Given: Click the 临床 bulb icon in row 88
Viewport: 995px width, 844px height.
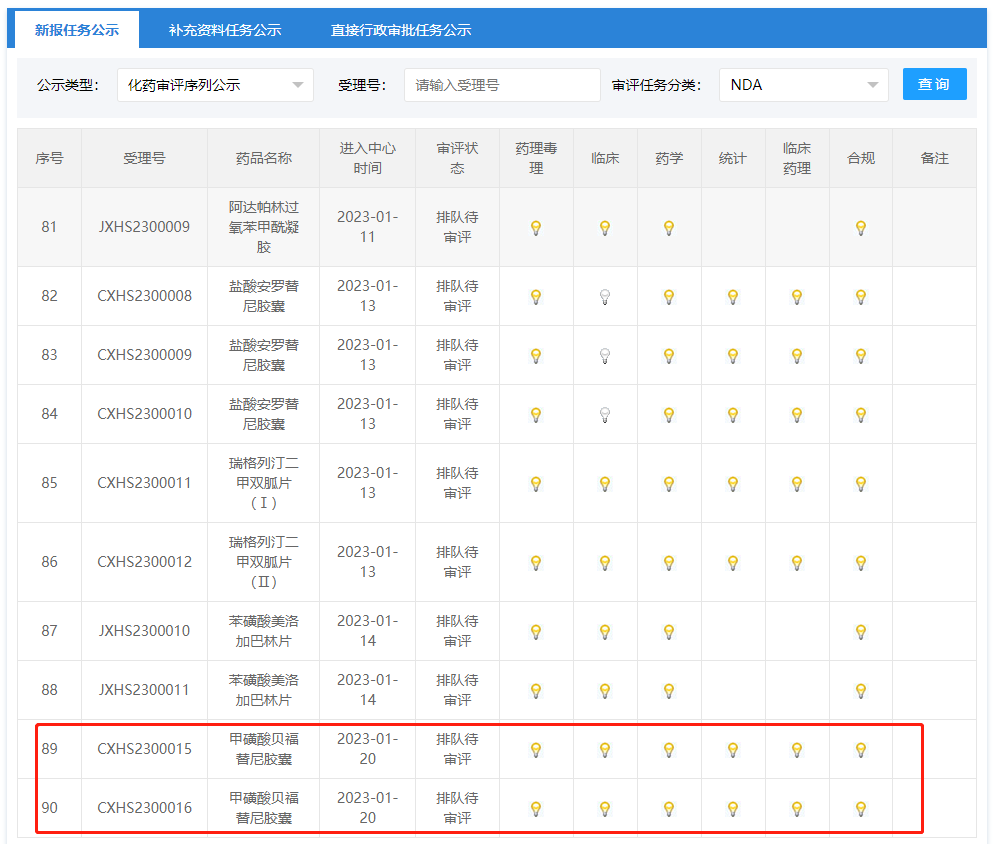Looking at the screenshot, I should [605, 691].
